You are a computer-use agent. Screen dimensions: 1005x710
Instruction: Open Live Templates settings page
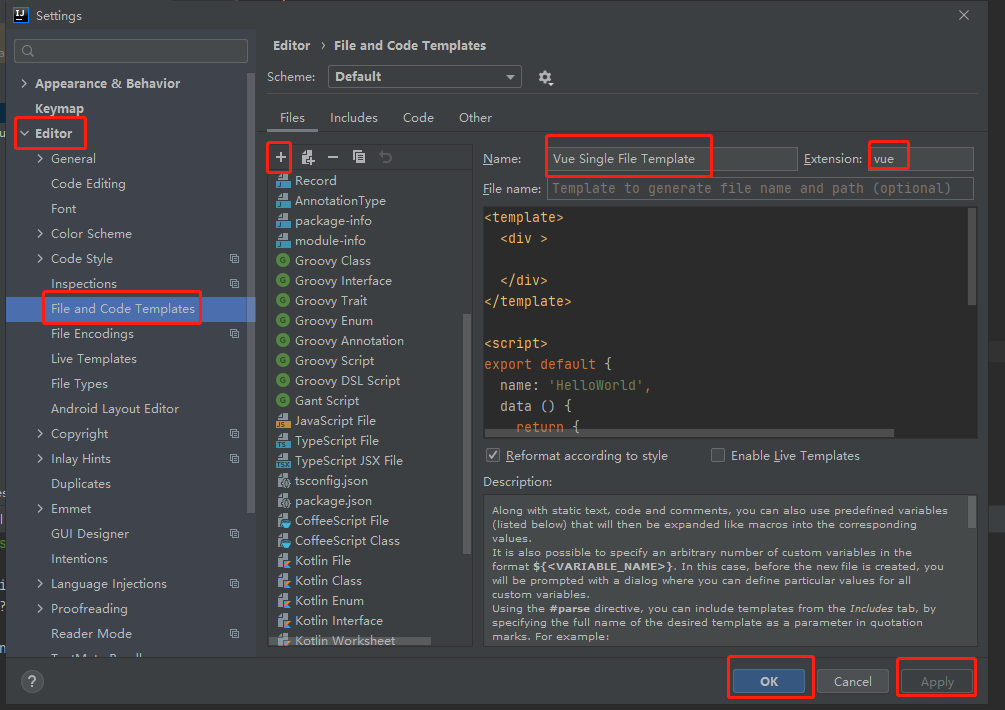tap(94, 358)
